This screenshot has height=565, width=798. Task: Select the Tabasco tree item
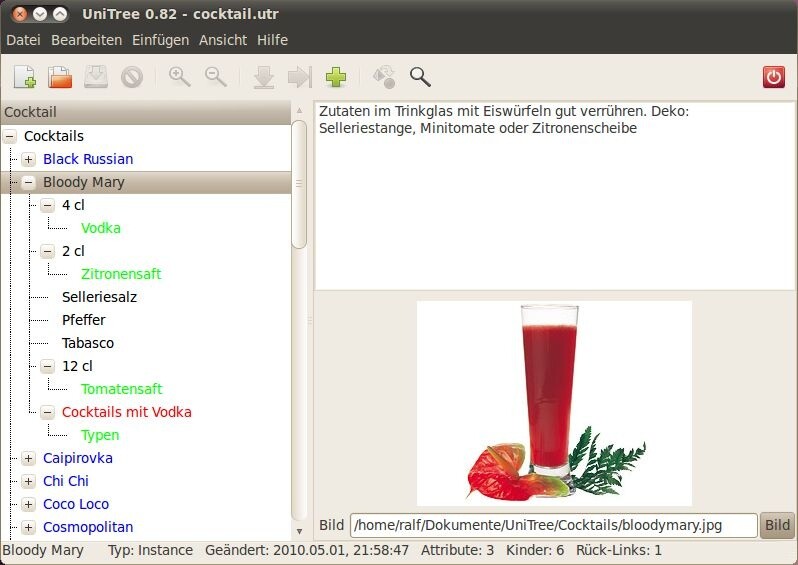pyautogui.click(x=88, y=343)
